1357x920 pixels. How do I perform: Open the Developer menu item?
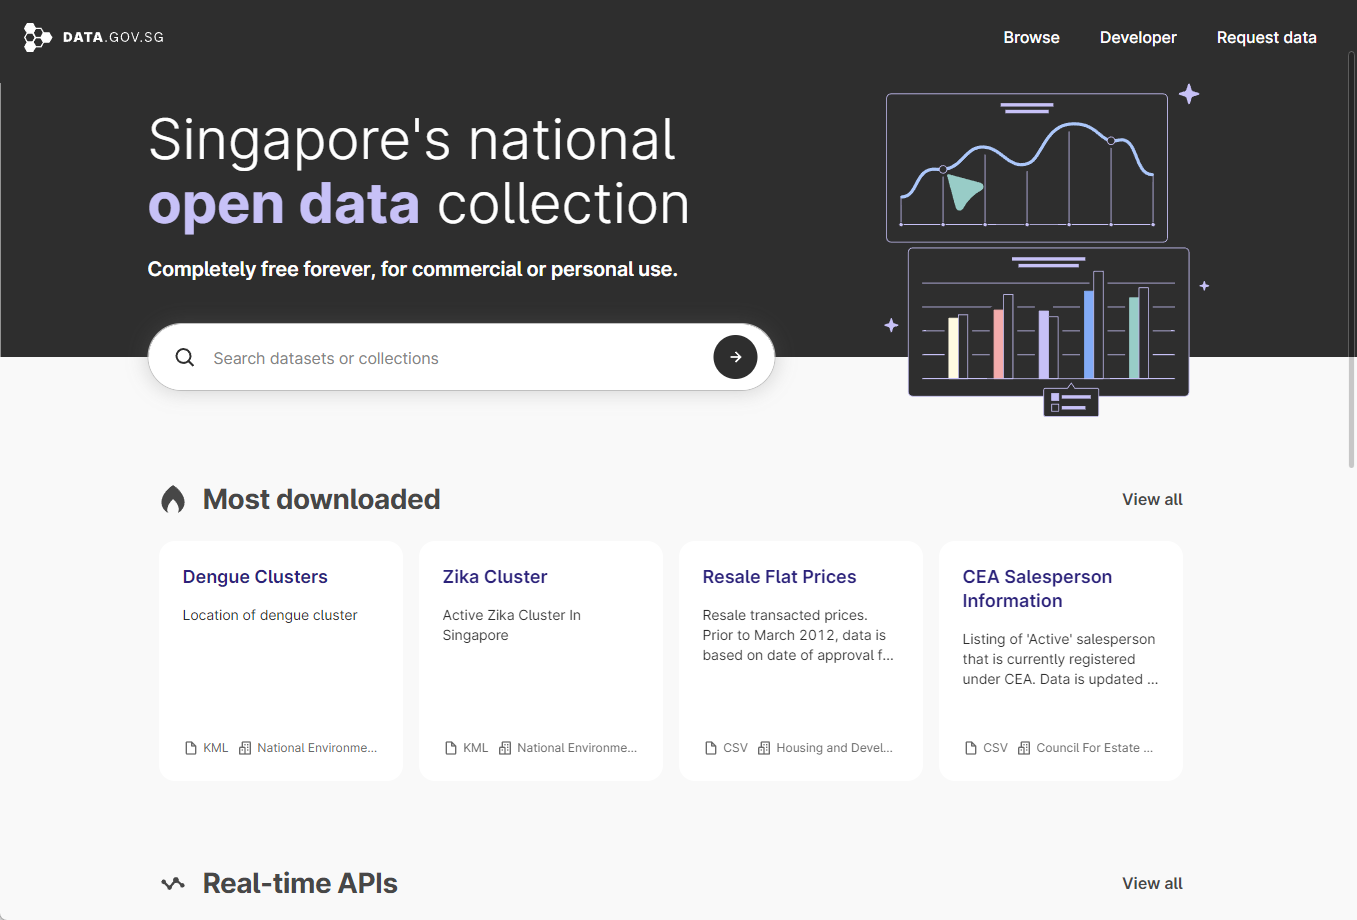click(x=1138, y=37)
